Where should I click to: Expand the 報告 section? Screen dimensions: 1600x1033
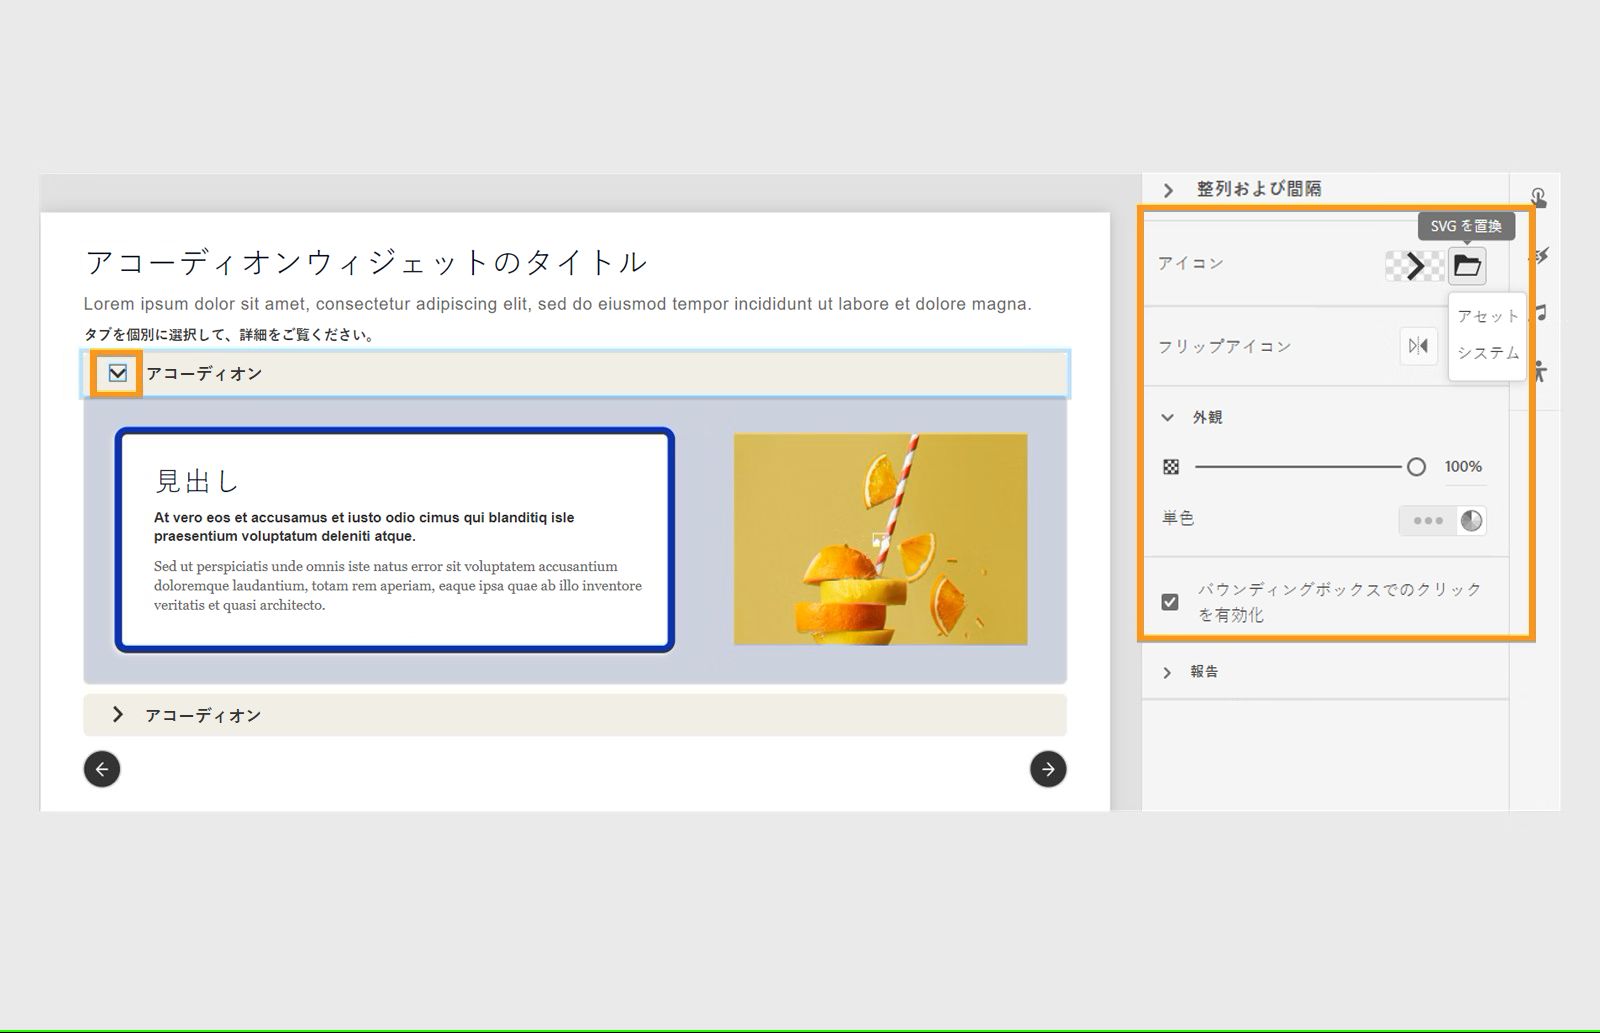pyautogui.click(x=1167, y=671)
